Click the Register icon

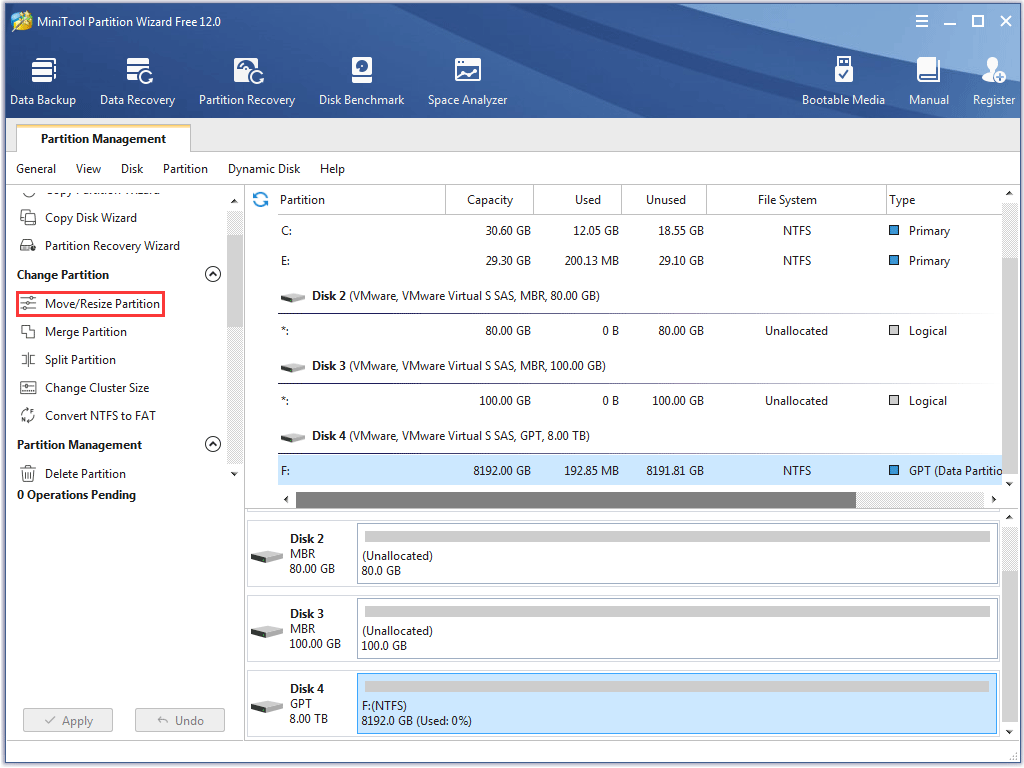[x=993, y=70]
